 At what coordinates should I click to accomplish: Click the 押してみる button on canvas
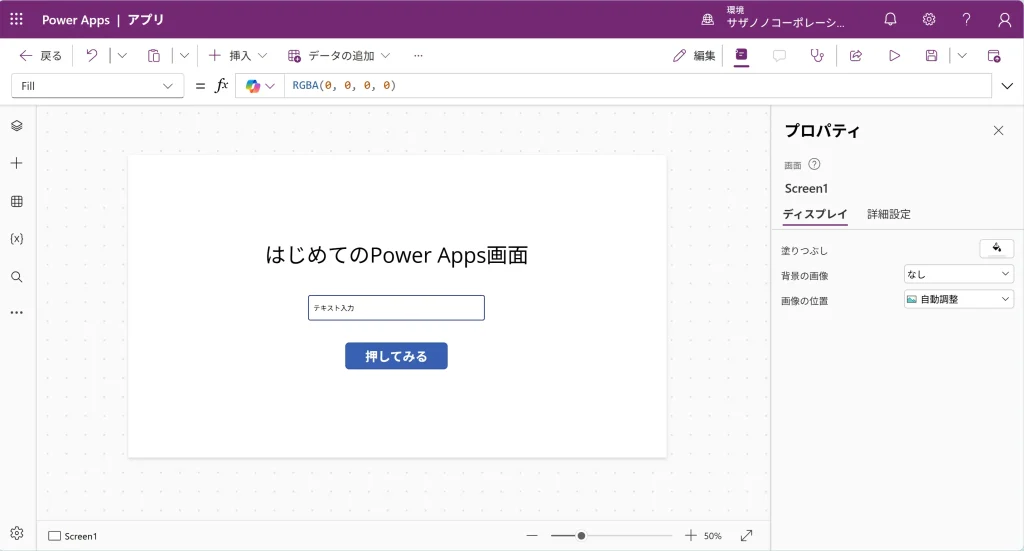[396, 356]
